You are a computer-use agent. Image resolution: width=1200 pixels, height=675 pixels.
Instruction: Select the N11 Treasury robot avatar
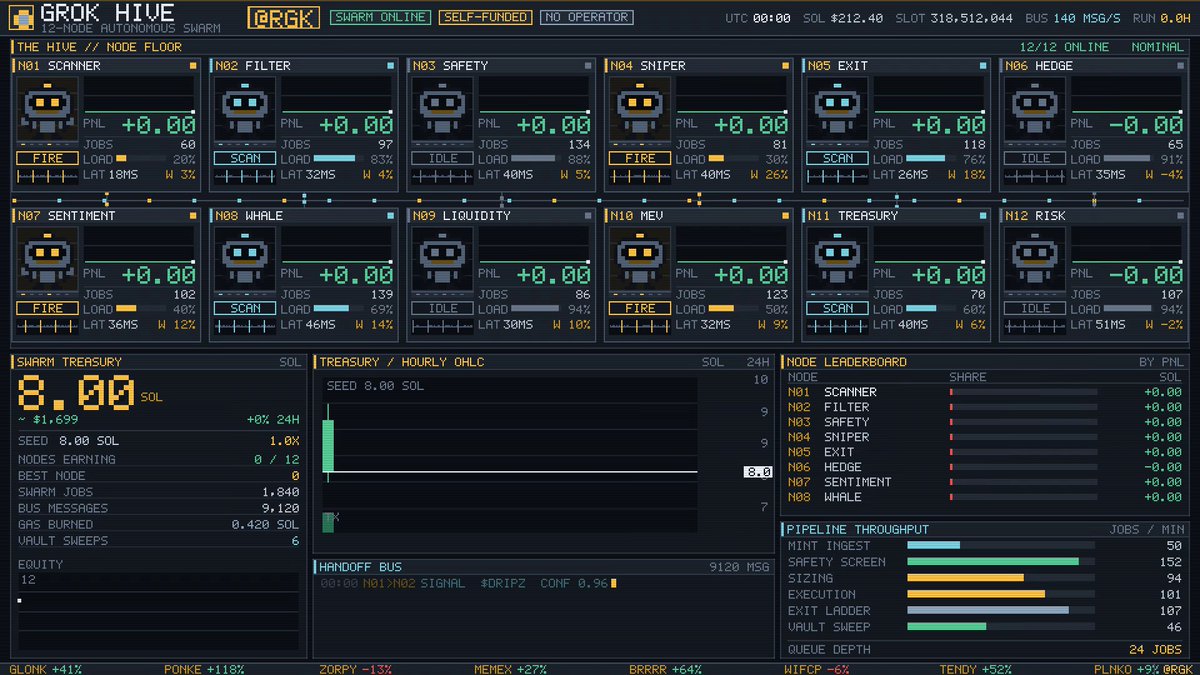click(837, 257)
